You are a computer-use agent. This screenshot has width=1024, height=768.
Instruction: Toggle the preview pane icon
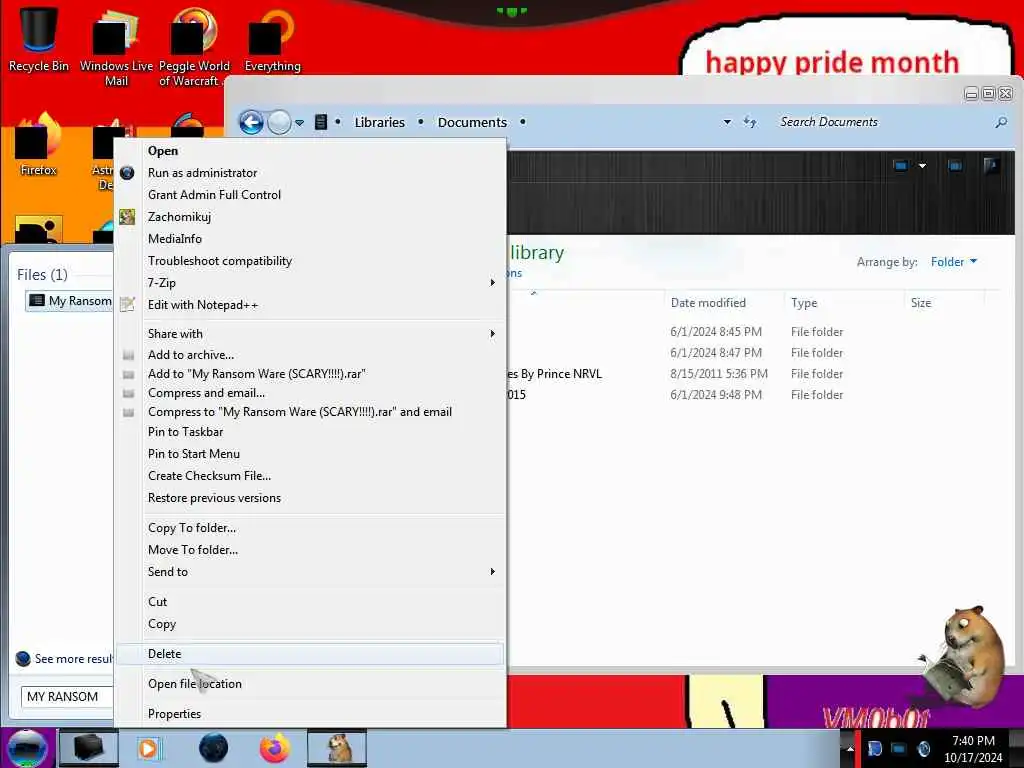pos(955,166)
